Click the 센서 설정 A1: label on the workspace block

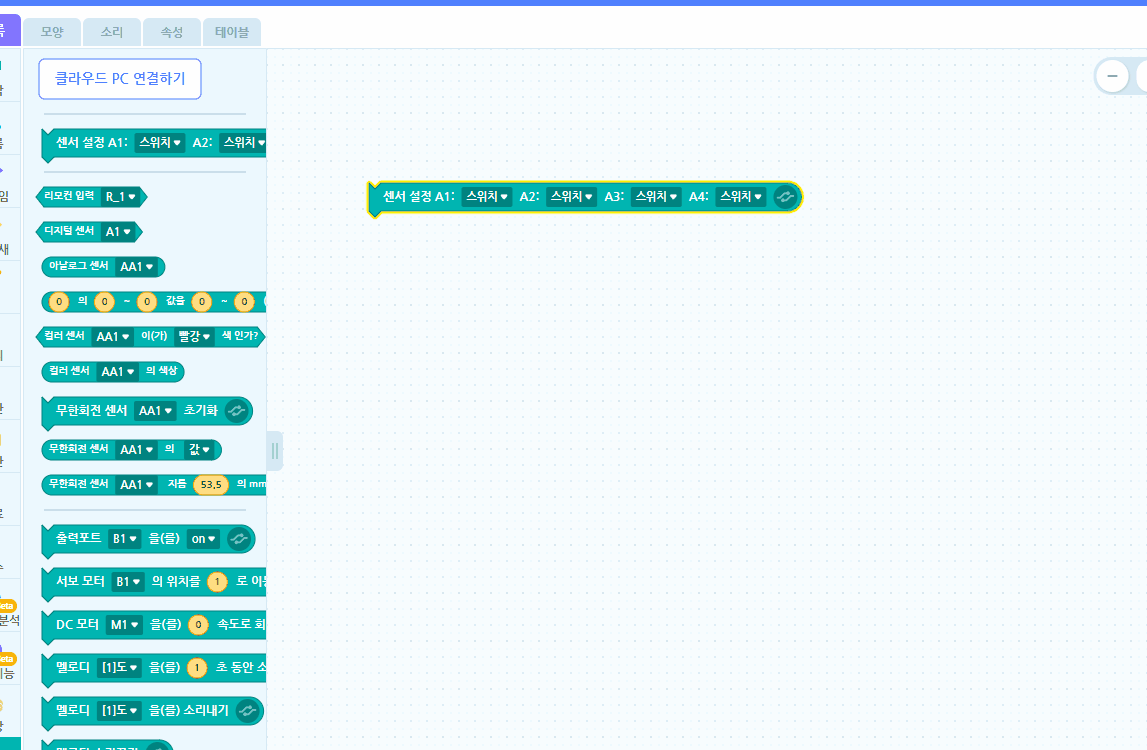click(x=419, y=196)
